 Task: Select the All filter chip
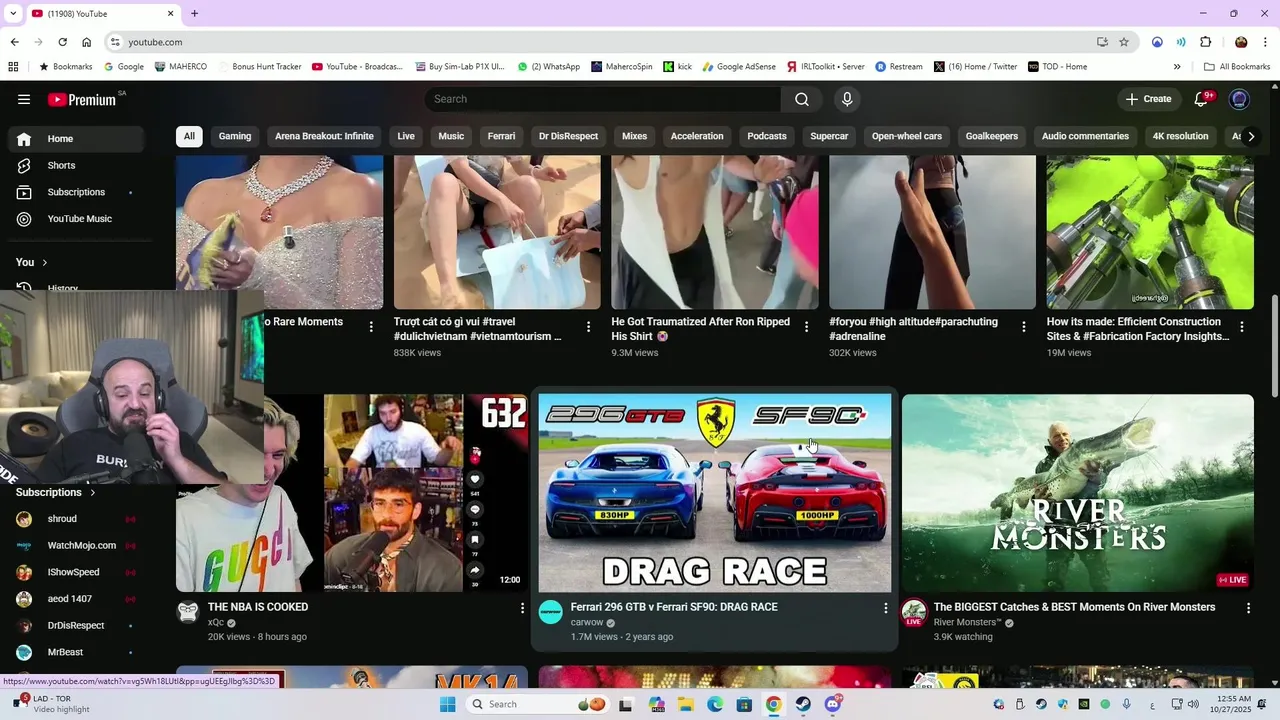pos(189,136)
